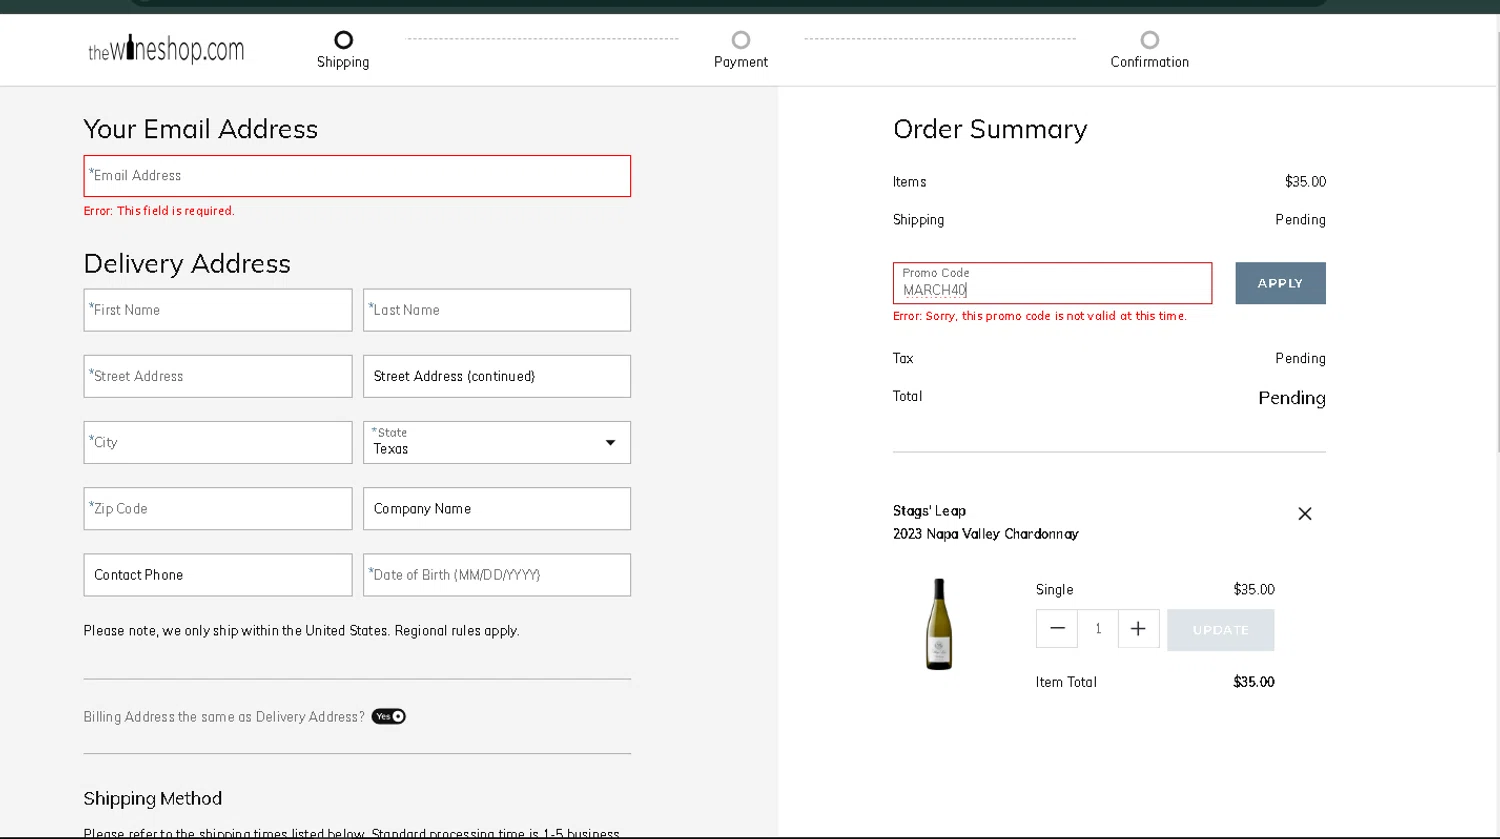
Task: Select the Street Address field
Action: click(218, 376)
